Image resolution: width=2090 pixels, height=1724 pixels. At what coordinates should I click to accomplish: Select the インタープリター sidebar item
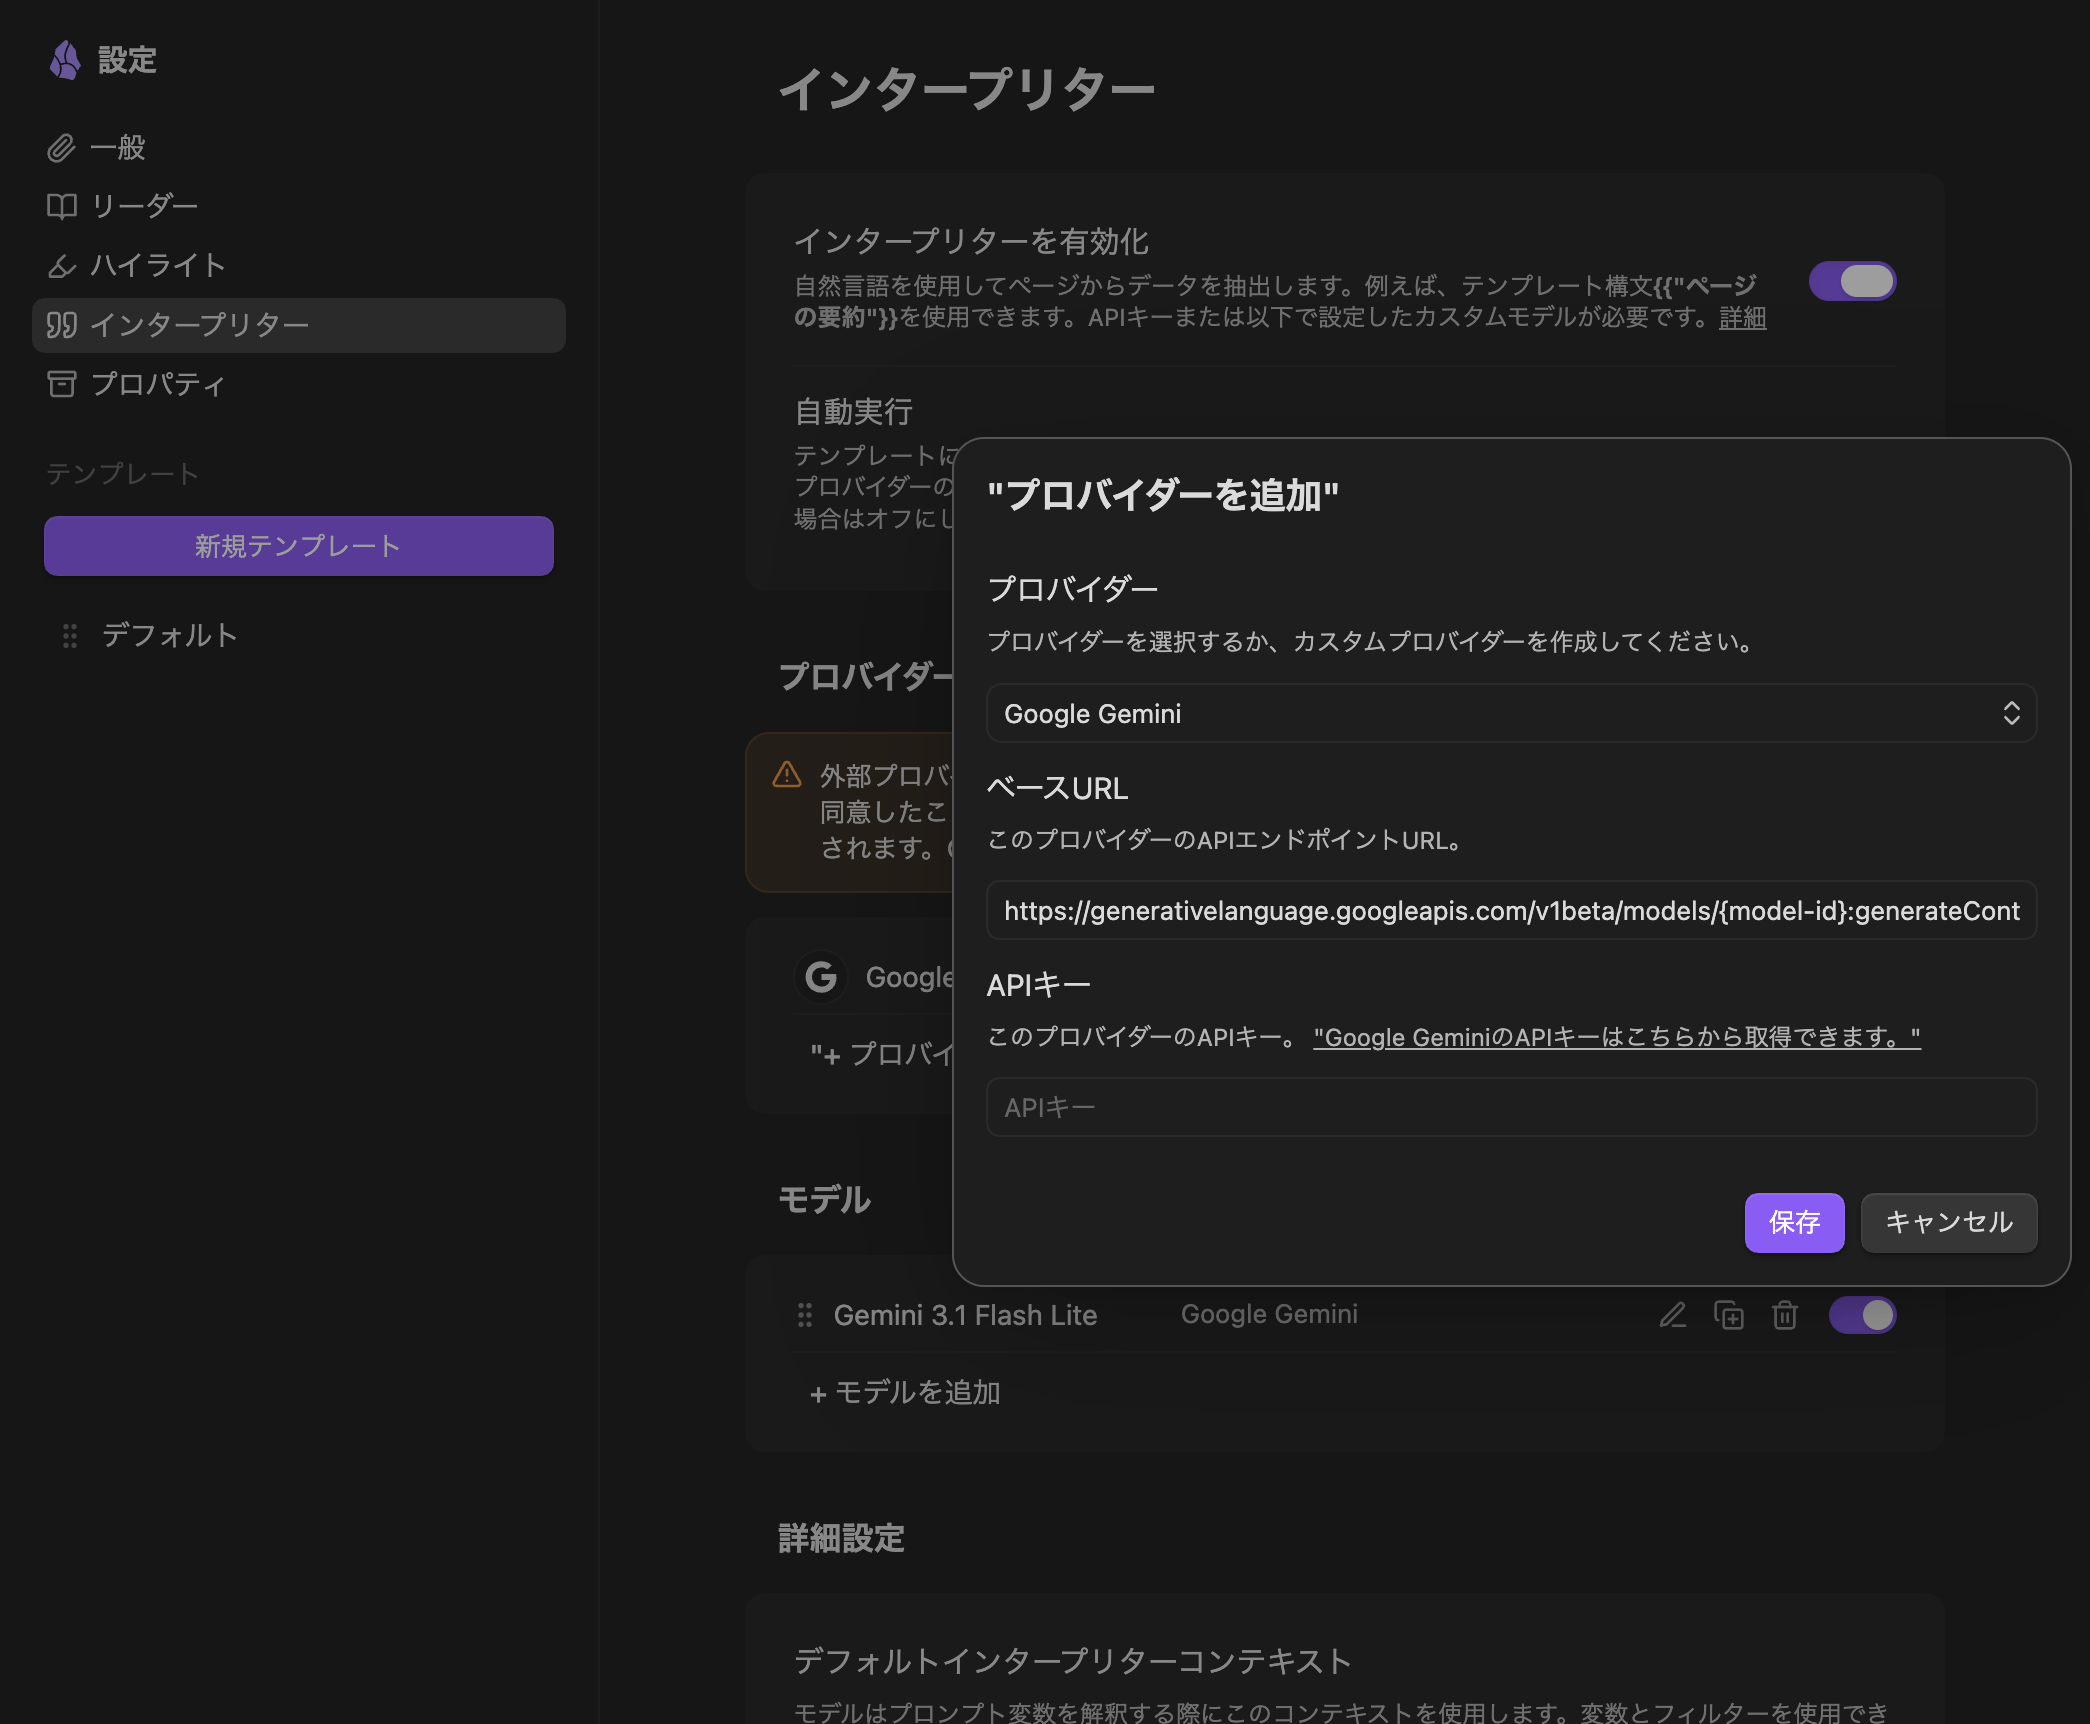298,325
